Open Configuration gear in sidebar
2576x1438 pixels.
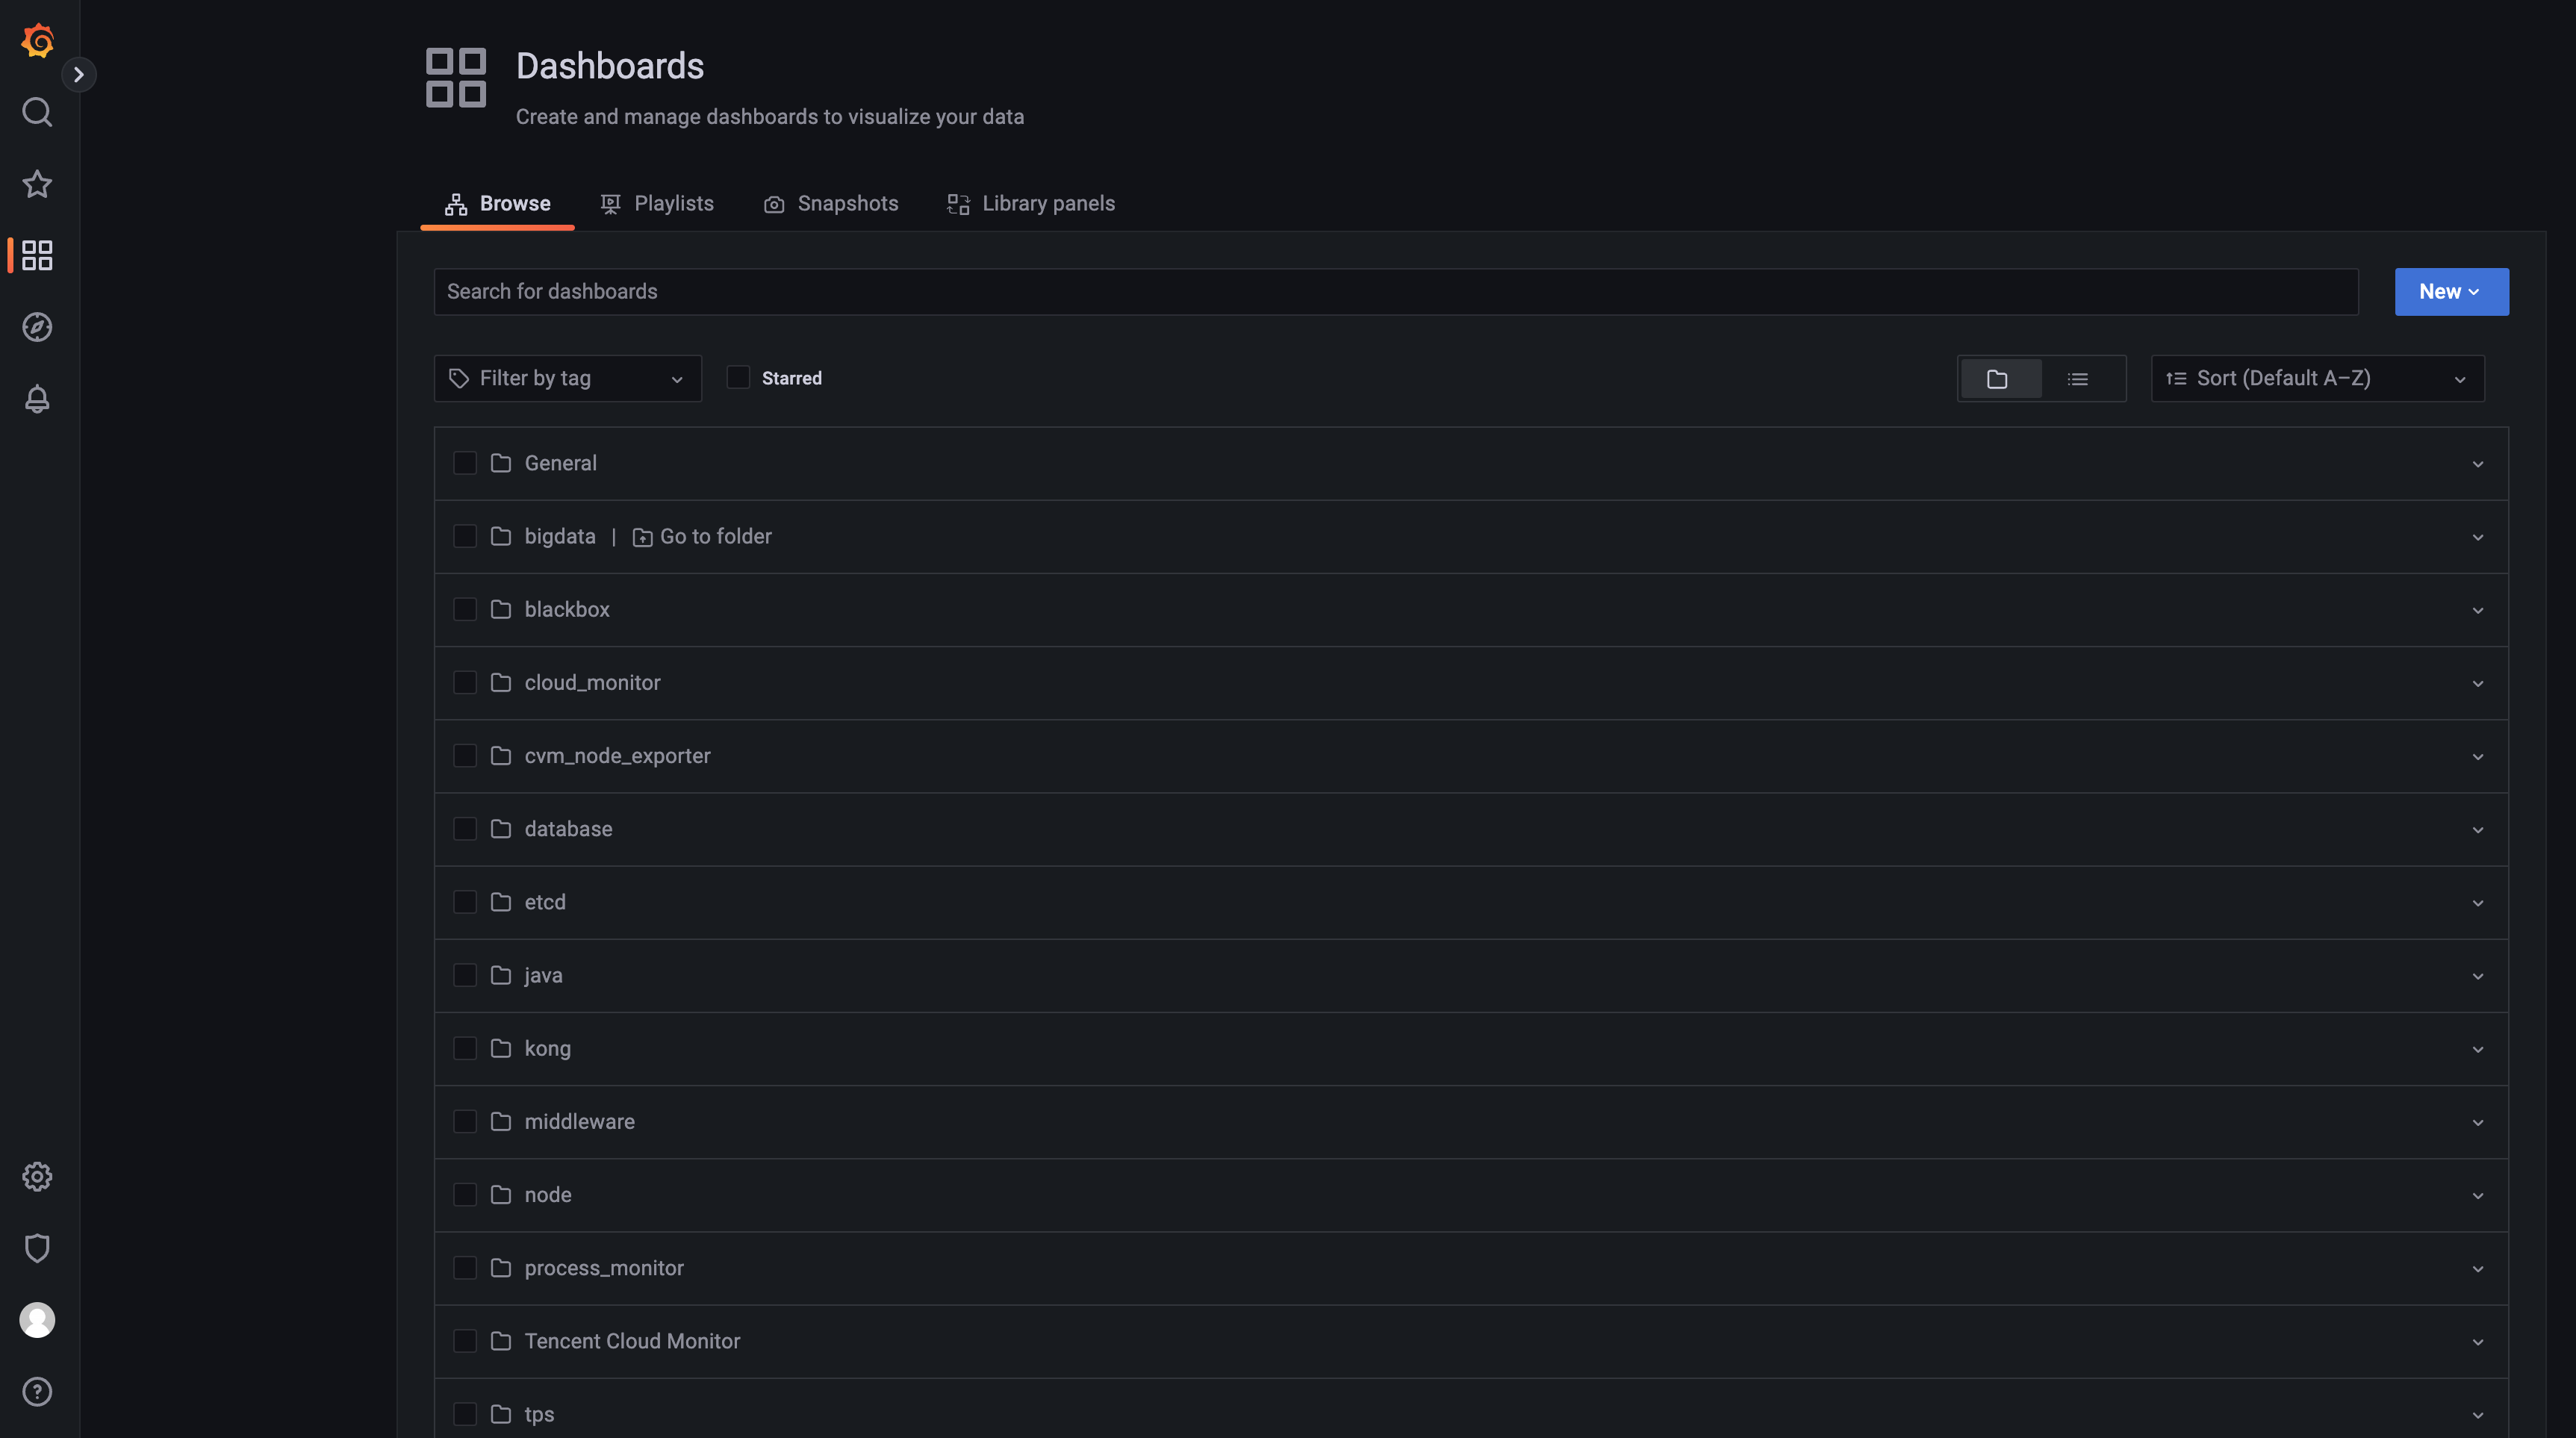point(37,1176)
